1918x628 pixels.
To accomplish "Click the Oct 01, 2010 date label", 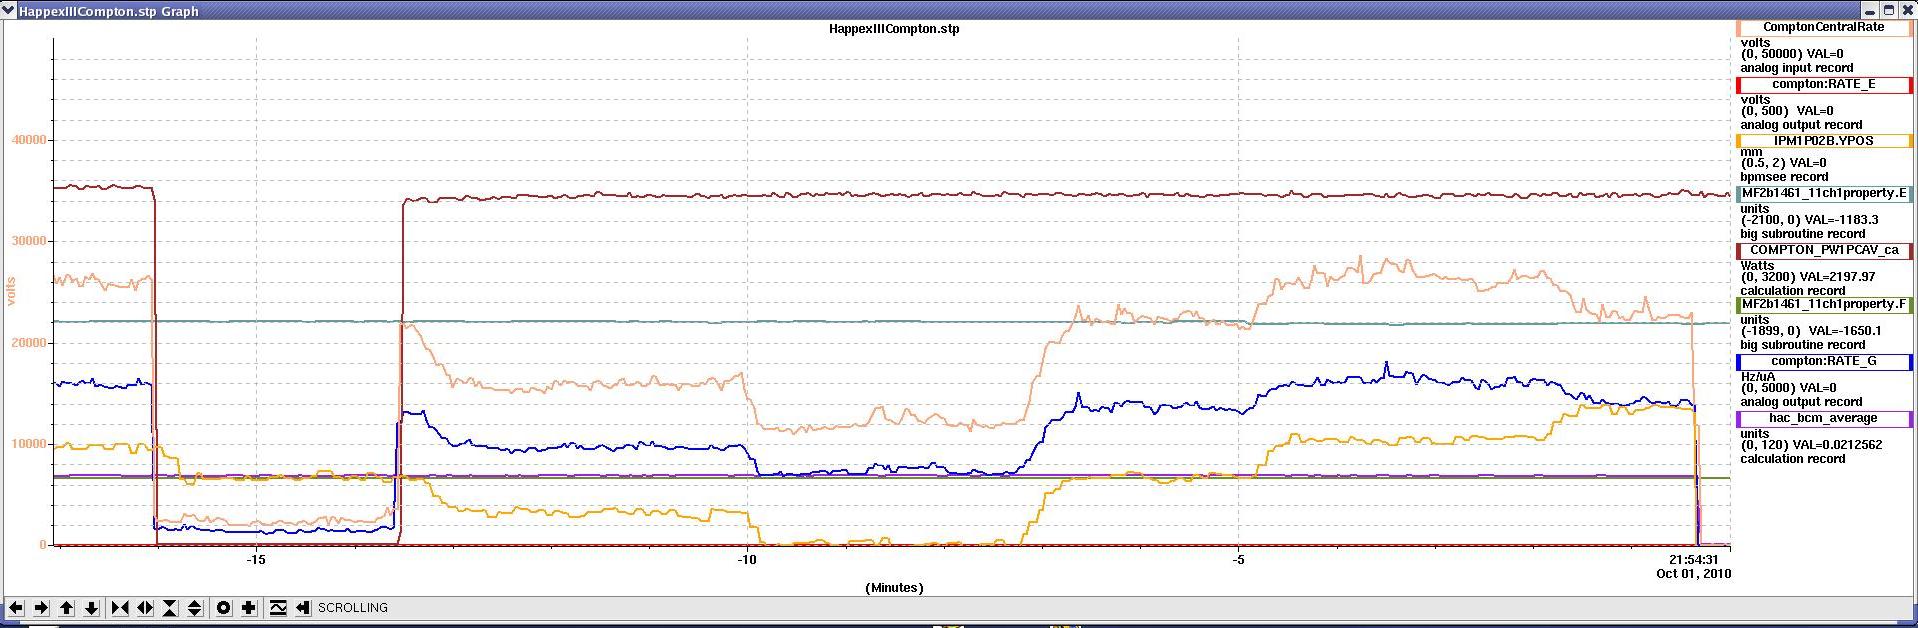I will point(1693,574).
